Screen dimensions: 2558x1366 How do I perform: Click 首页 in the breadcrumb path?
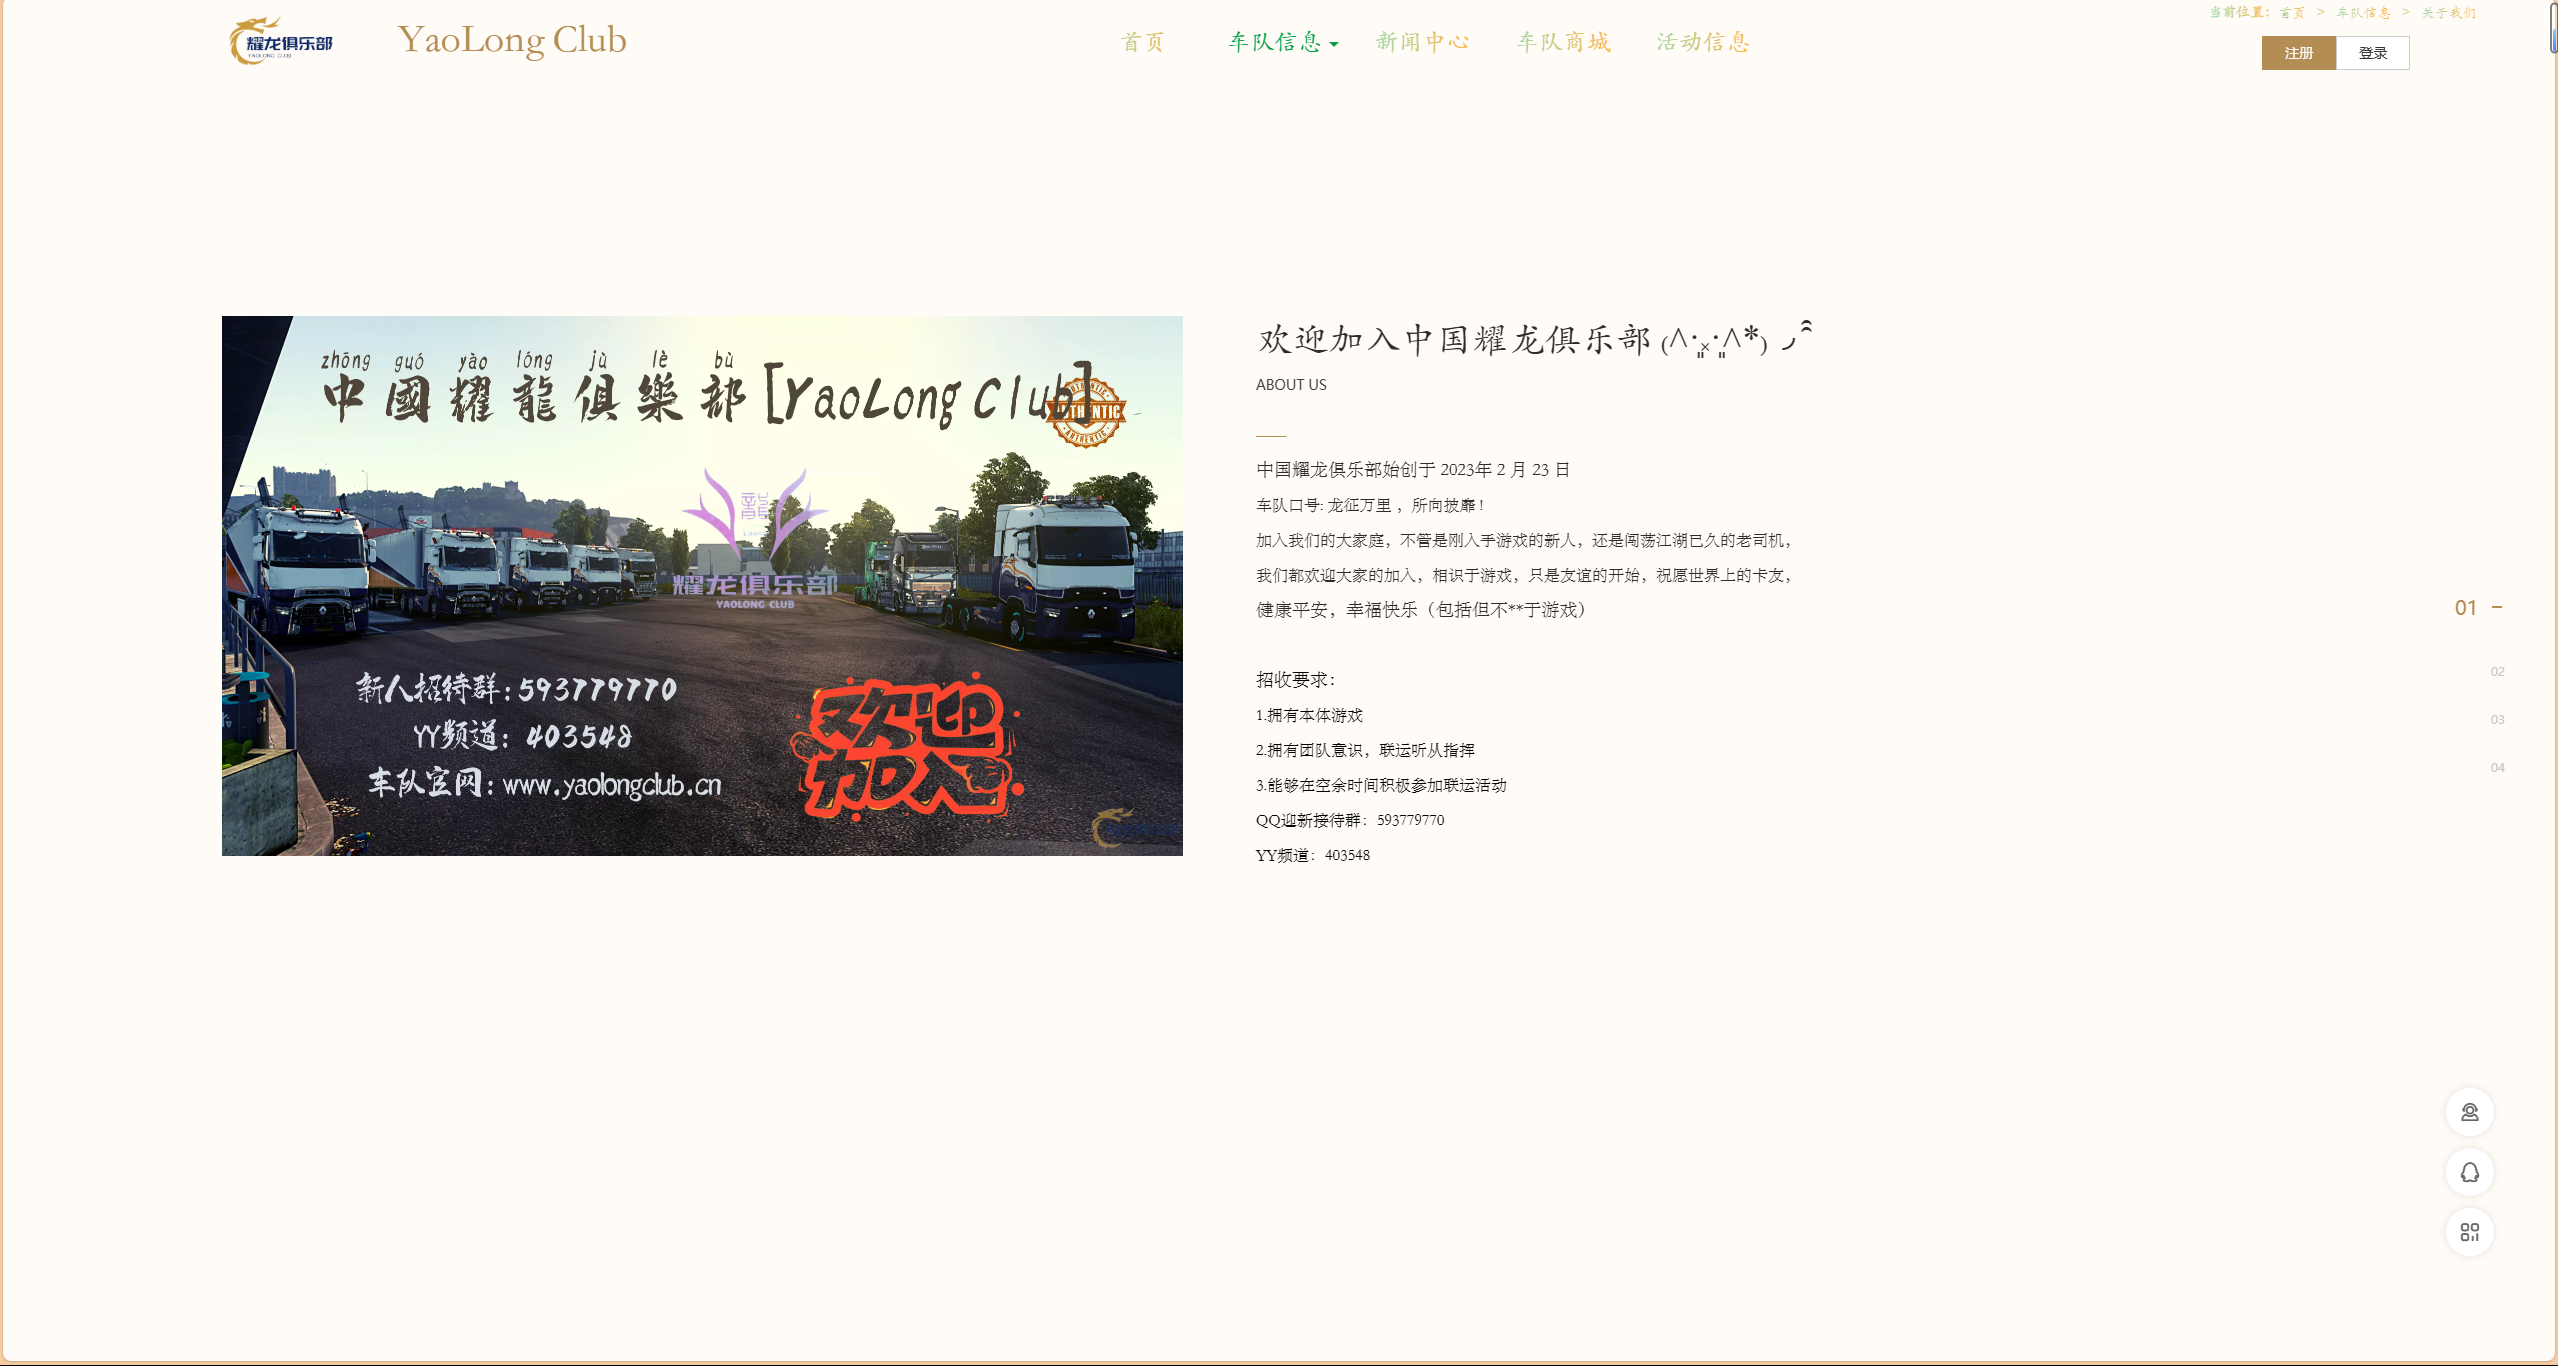pyautogui.click(x=2292, y=13)
